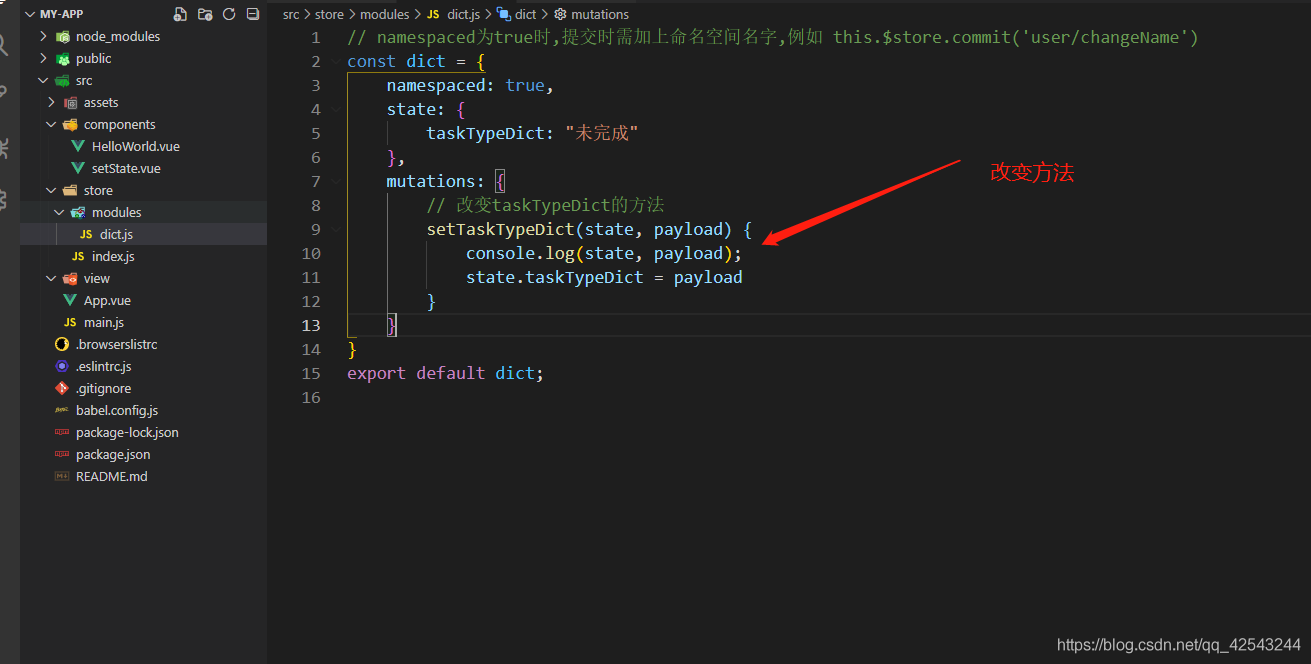Open the Extensions view in activity bar
The width and height of the screenshot is (1311, 664).
4,199
